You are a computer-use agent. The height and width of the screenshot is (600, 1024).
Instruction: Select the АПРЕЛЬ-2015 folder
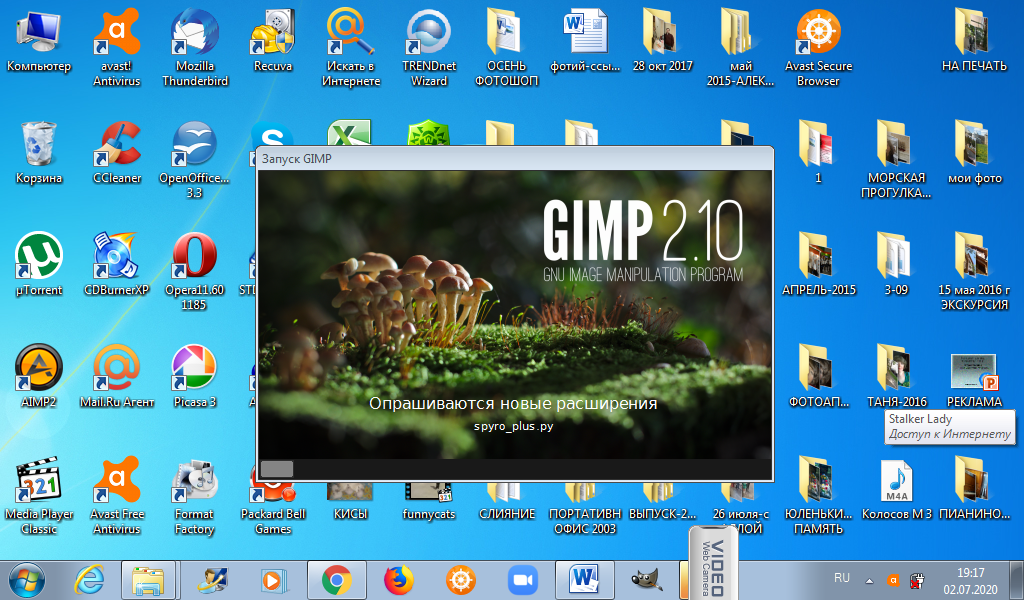[x=818, y=264]
